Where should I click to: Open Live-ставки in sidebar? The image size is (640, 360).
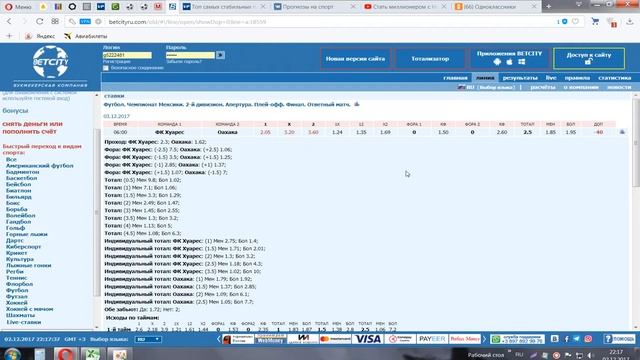point(24,322)
